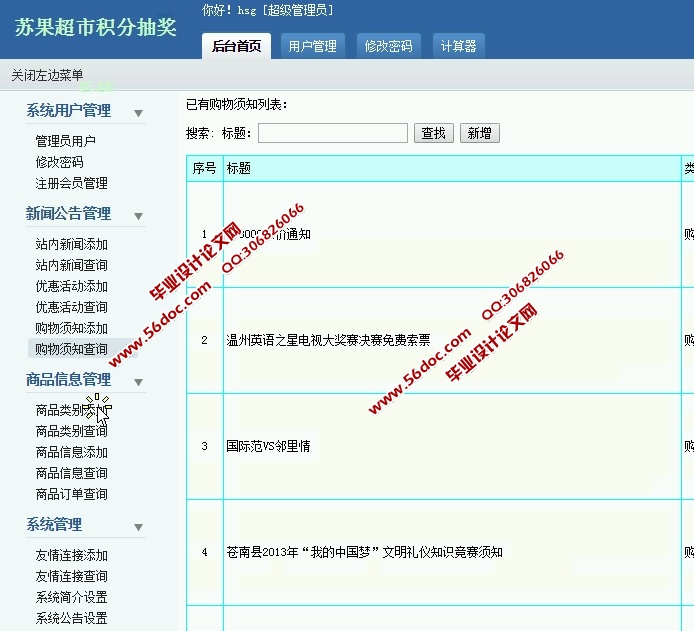Open 商品信息添加 menu entry
This screenshot has height=631, width=694.
click(72, 452)
